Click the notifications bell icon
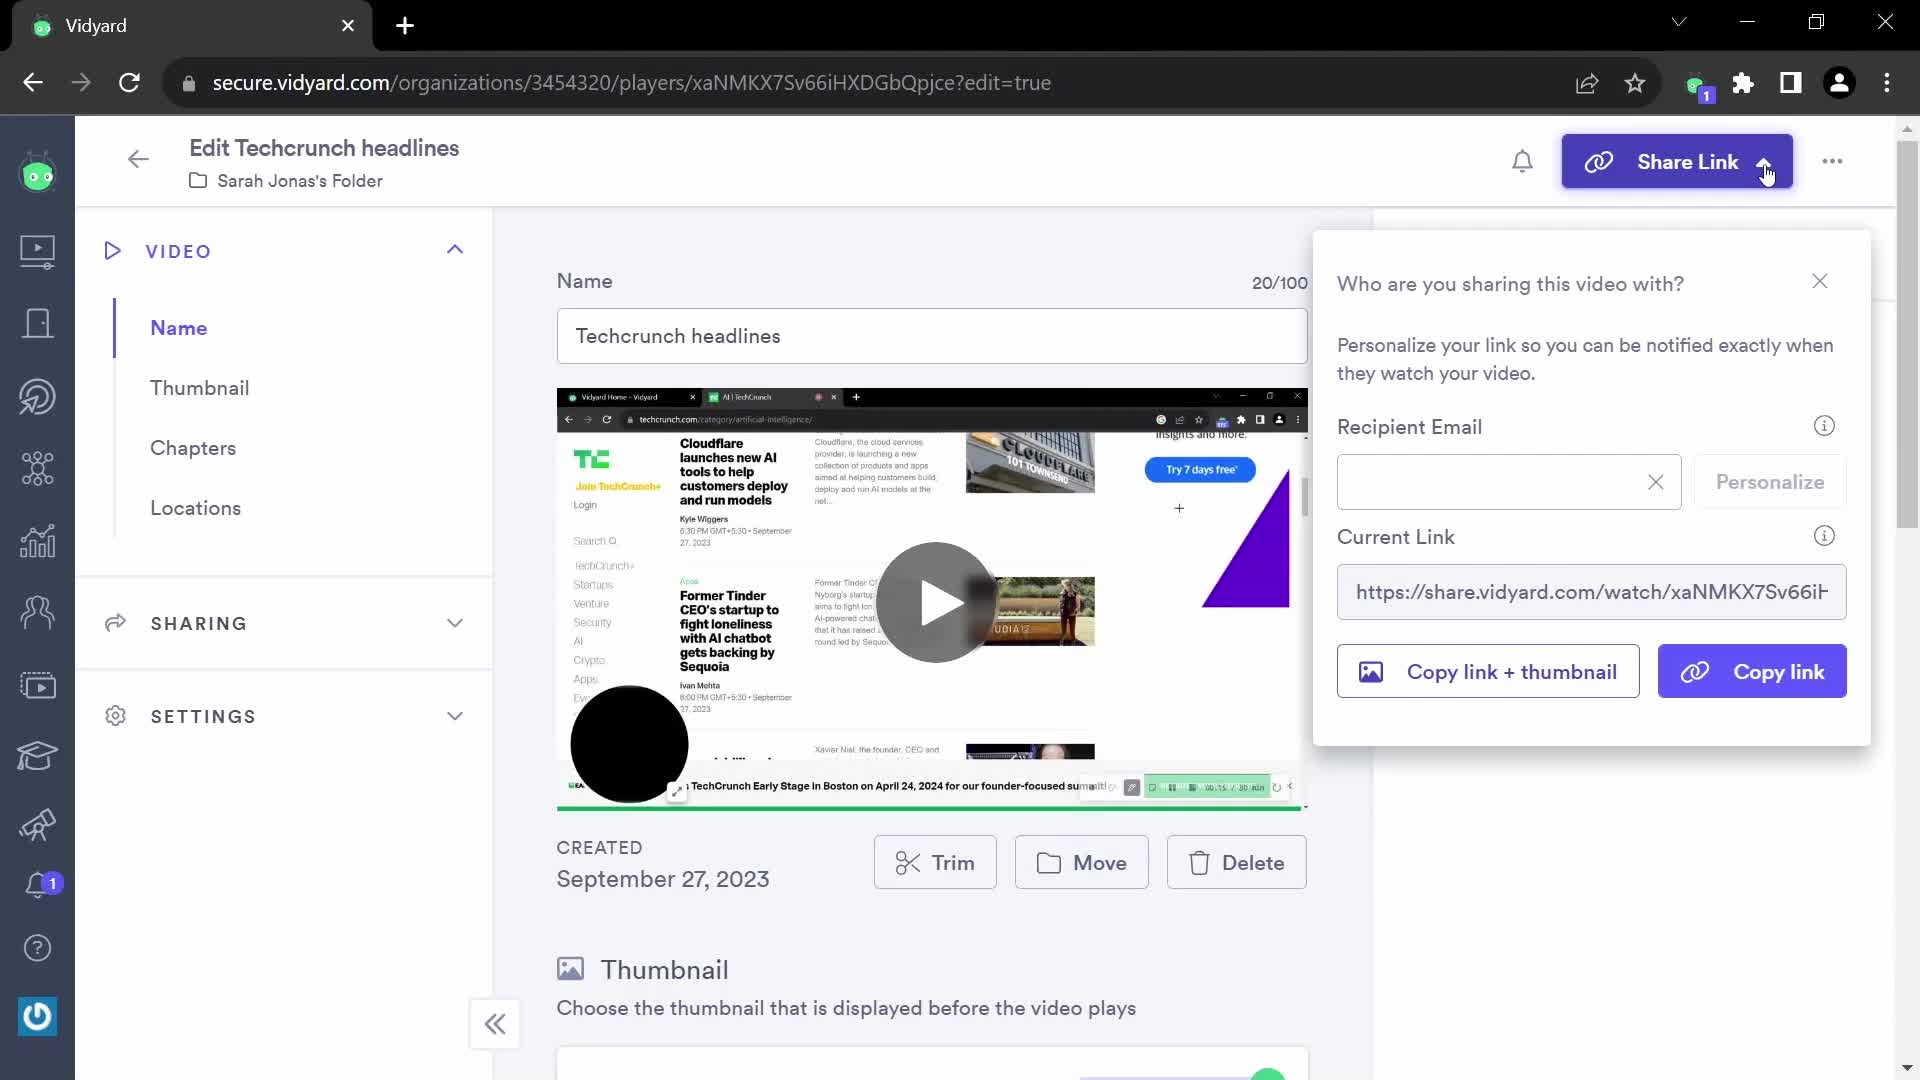Image resolution: width=1920 pixels, height=1080 pixels. [1524, 161]
